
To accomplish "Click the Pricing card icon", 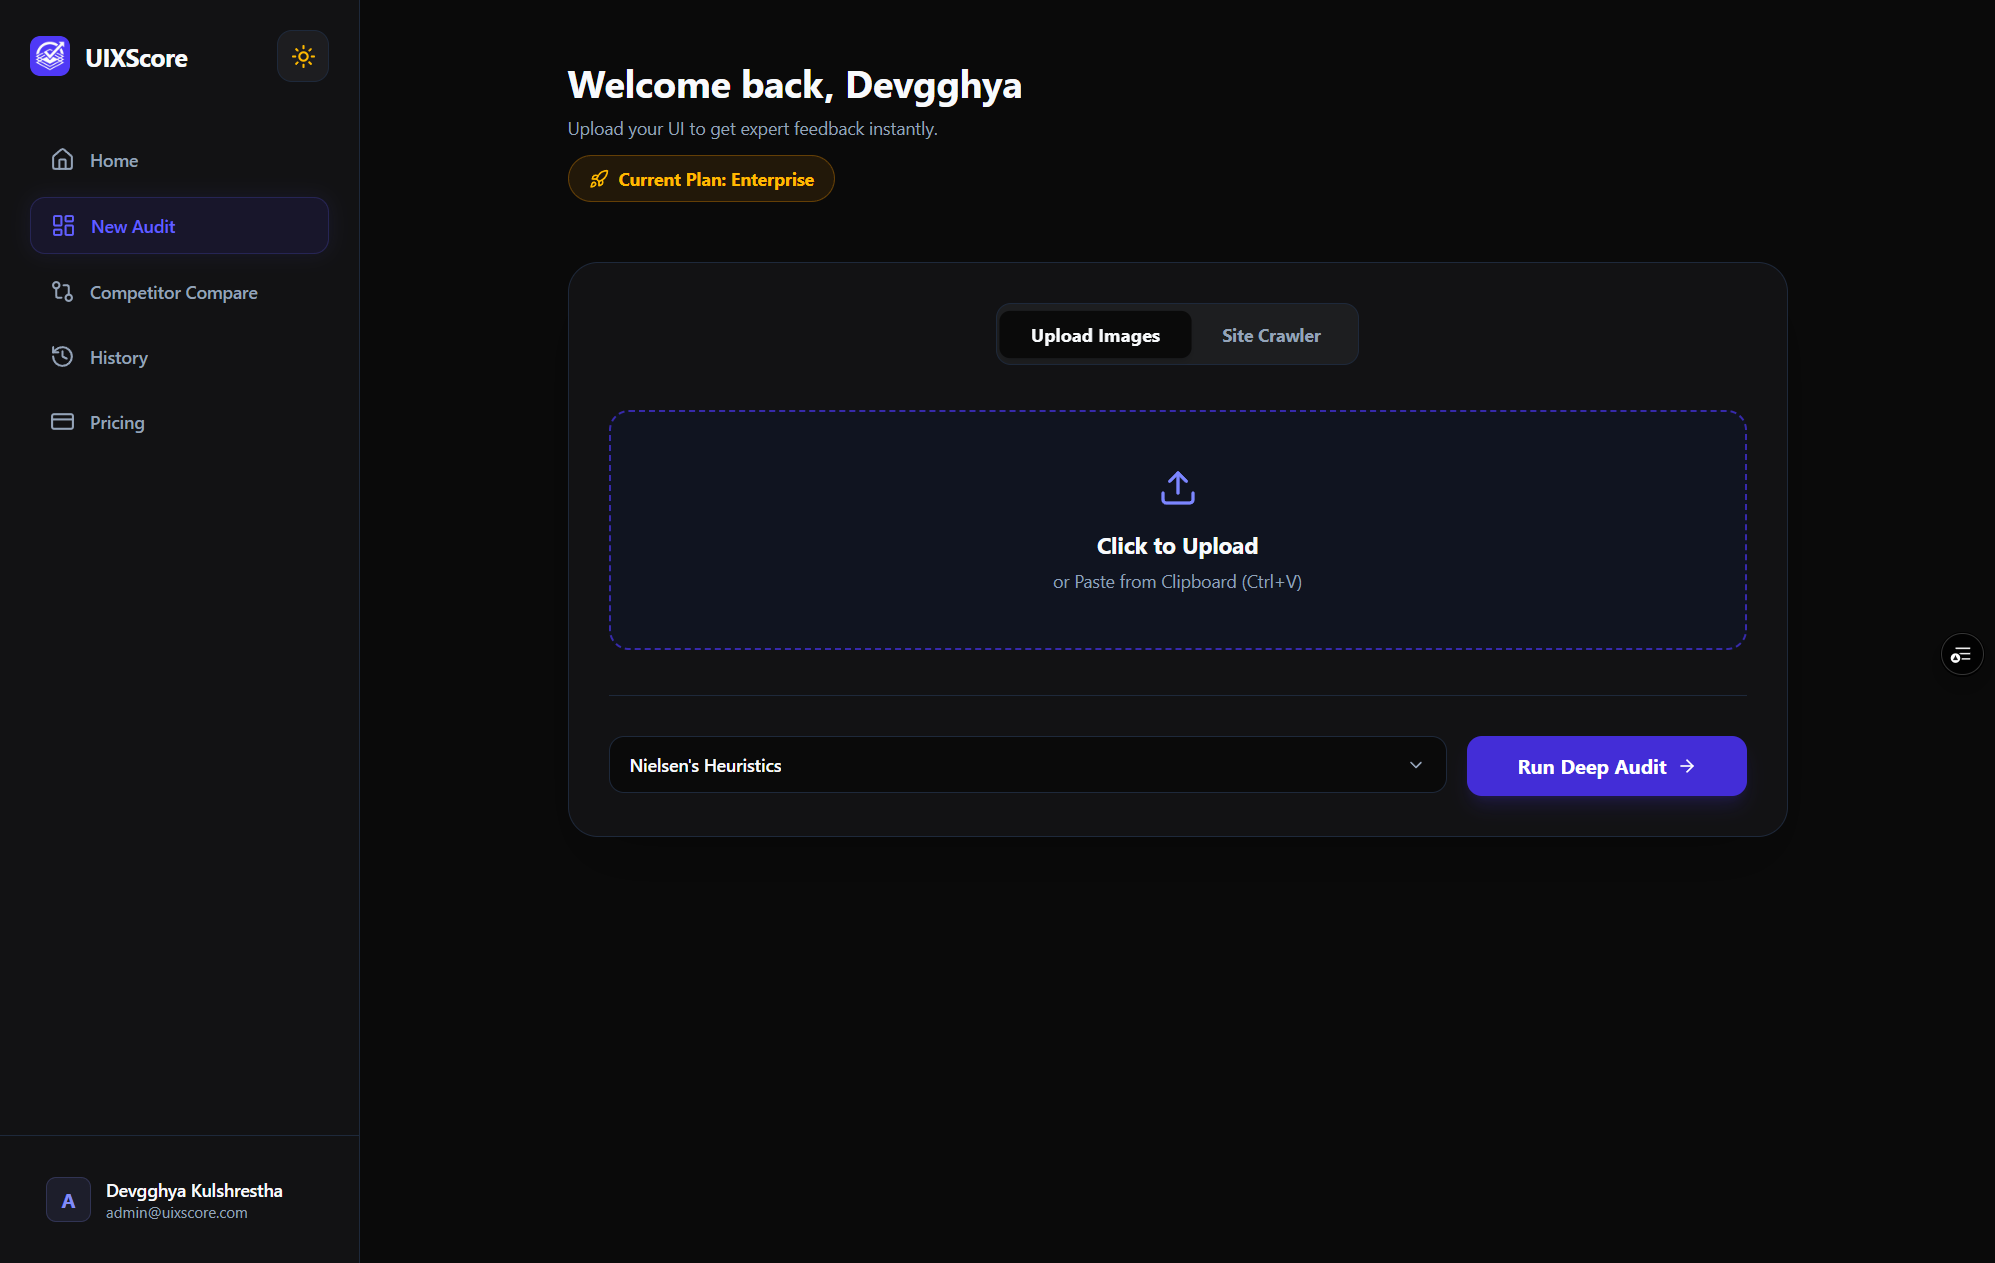I will coord(62,422).
